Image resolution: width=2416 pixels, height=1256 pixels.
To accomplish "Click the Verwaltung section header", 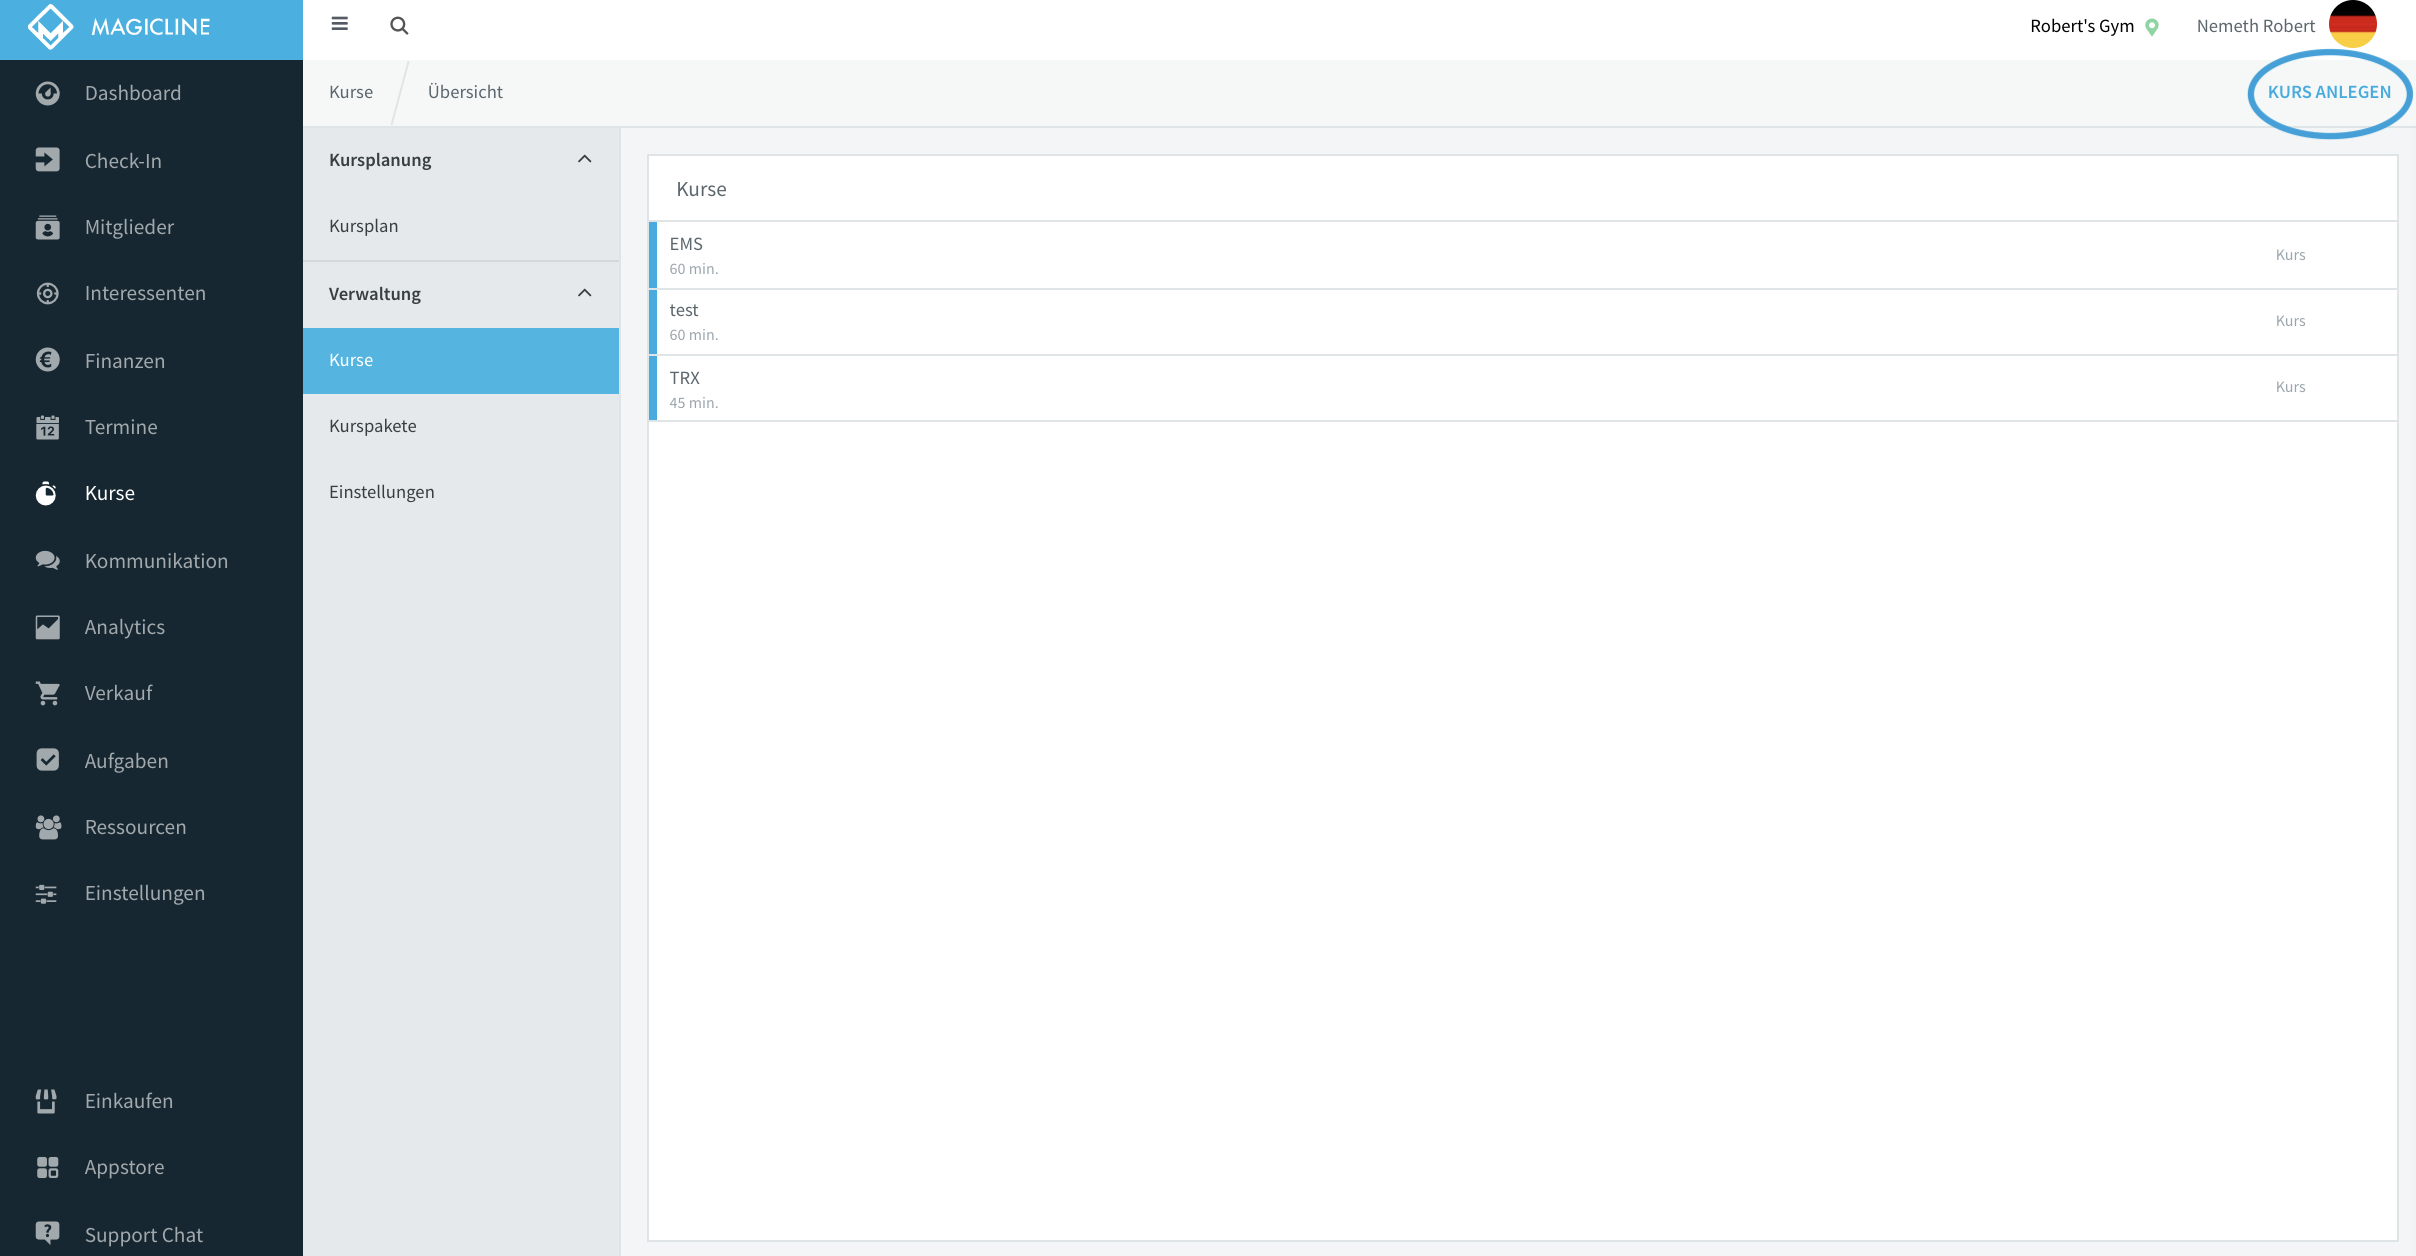I will pos(461,294).
